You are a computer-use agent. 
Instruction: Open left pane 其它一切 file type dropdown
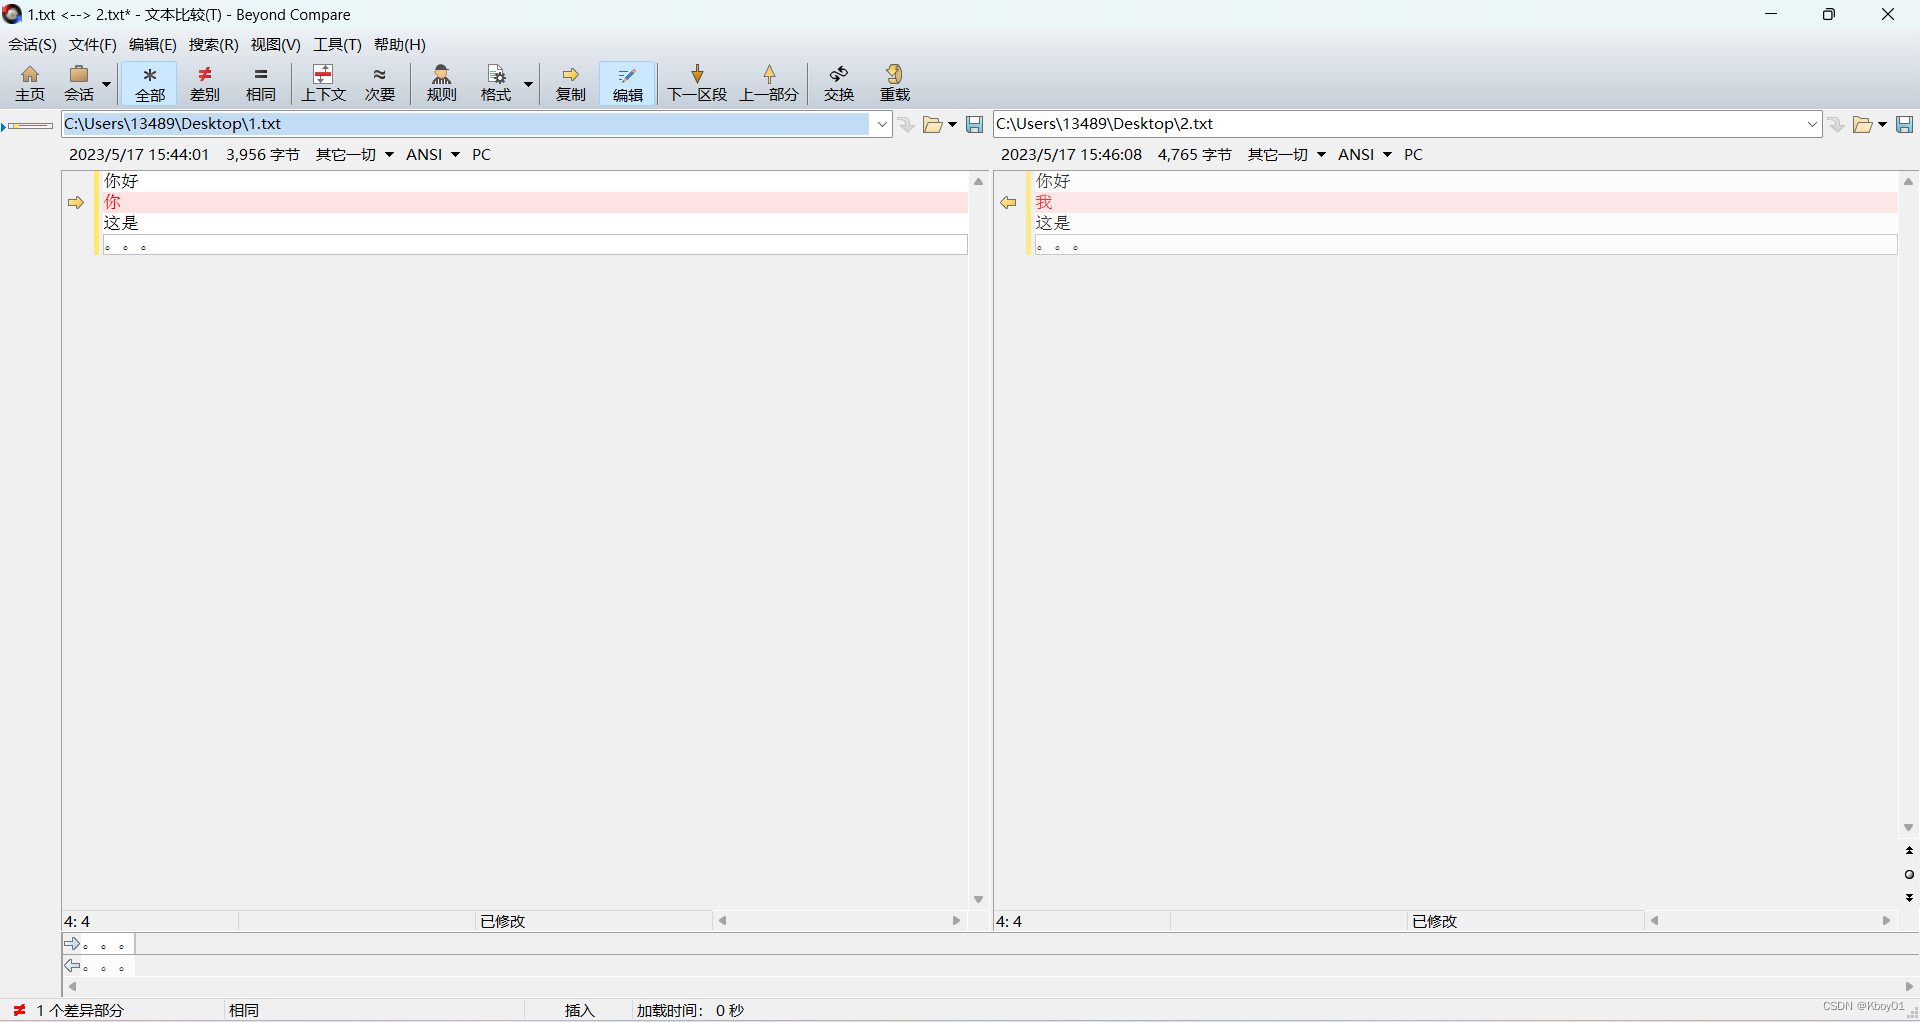[355, 155]
